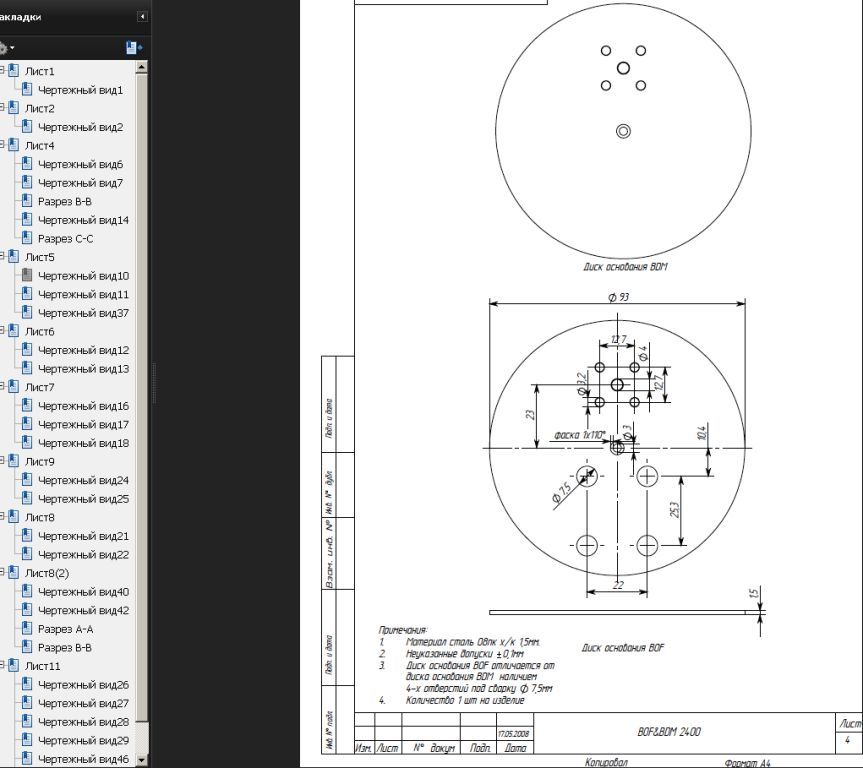
Task: Open the Чертежный вид13 bookmark
Action: [83, 369]
